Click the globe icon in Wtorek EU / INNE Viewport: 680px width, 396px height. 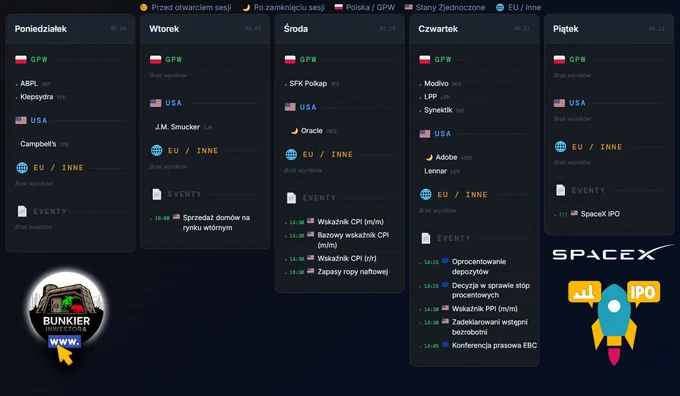(157, 151)
